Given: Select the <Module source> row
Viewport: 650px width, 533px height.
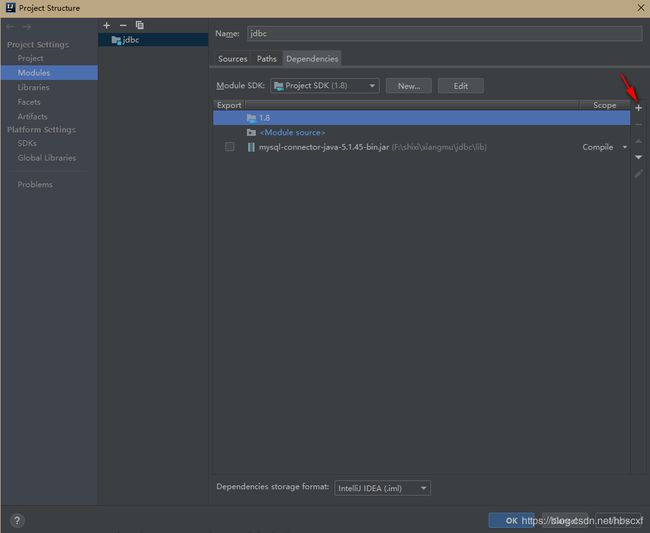Looking at the screenshot, I should click(x=422, y=133).
